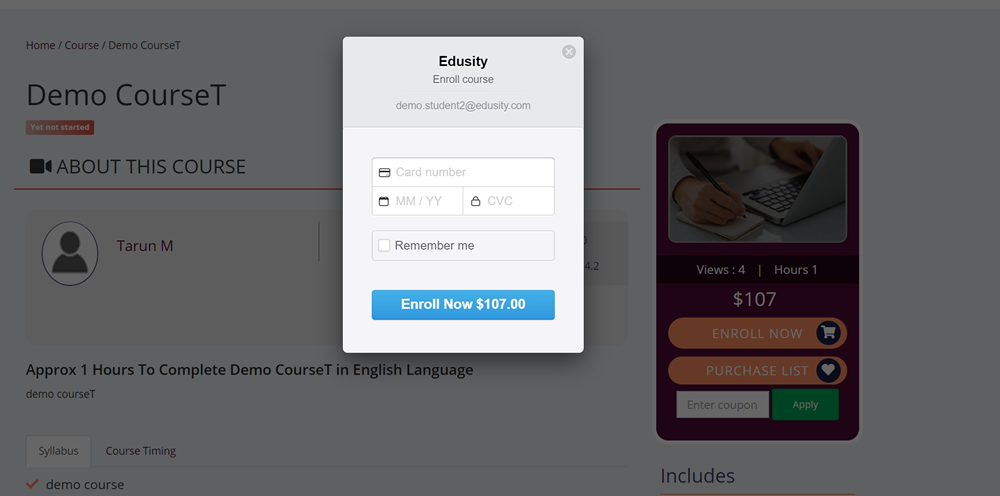This screenshot has width=1000, height=496.
Task: Click the shopping cart icon
Action: click(828, 333)
